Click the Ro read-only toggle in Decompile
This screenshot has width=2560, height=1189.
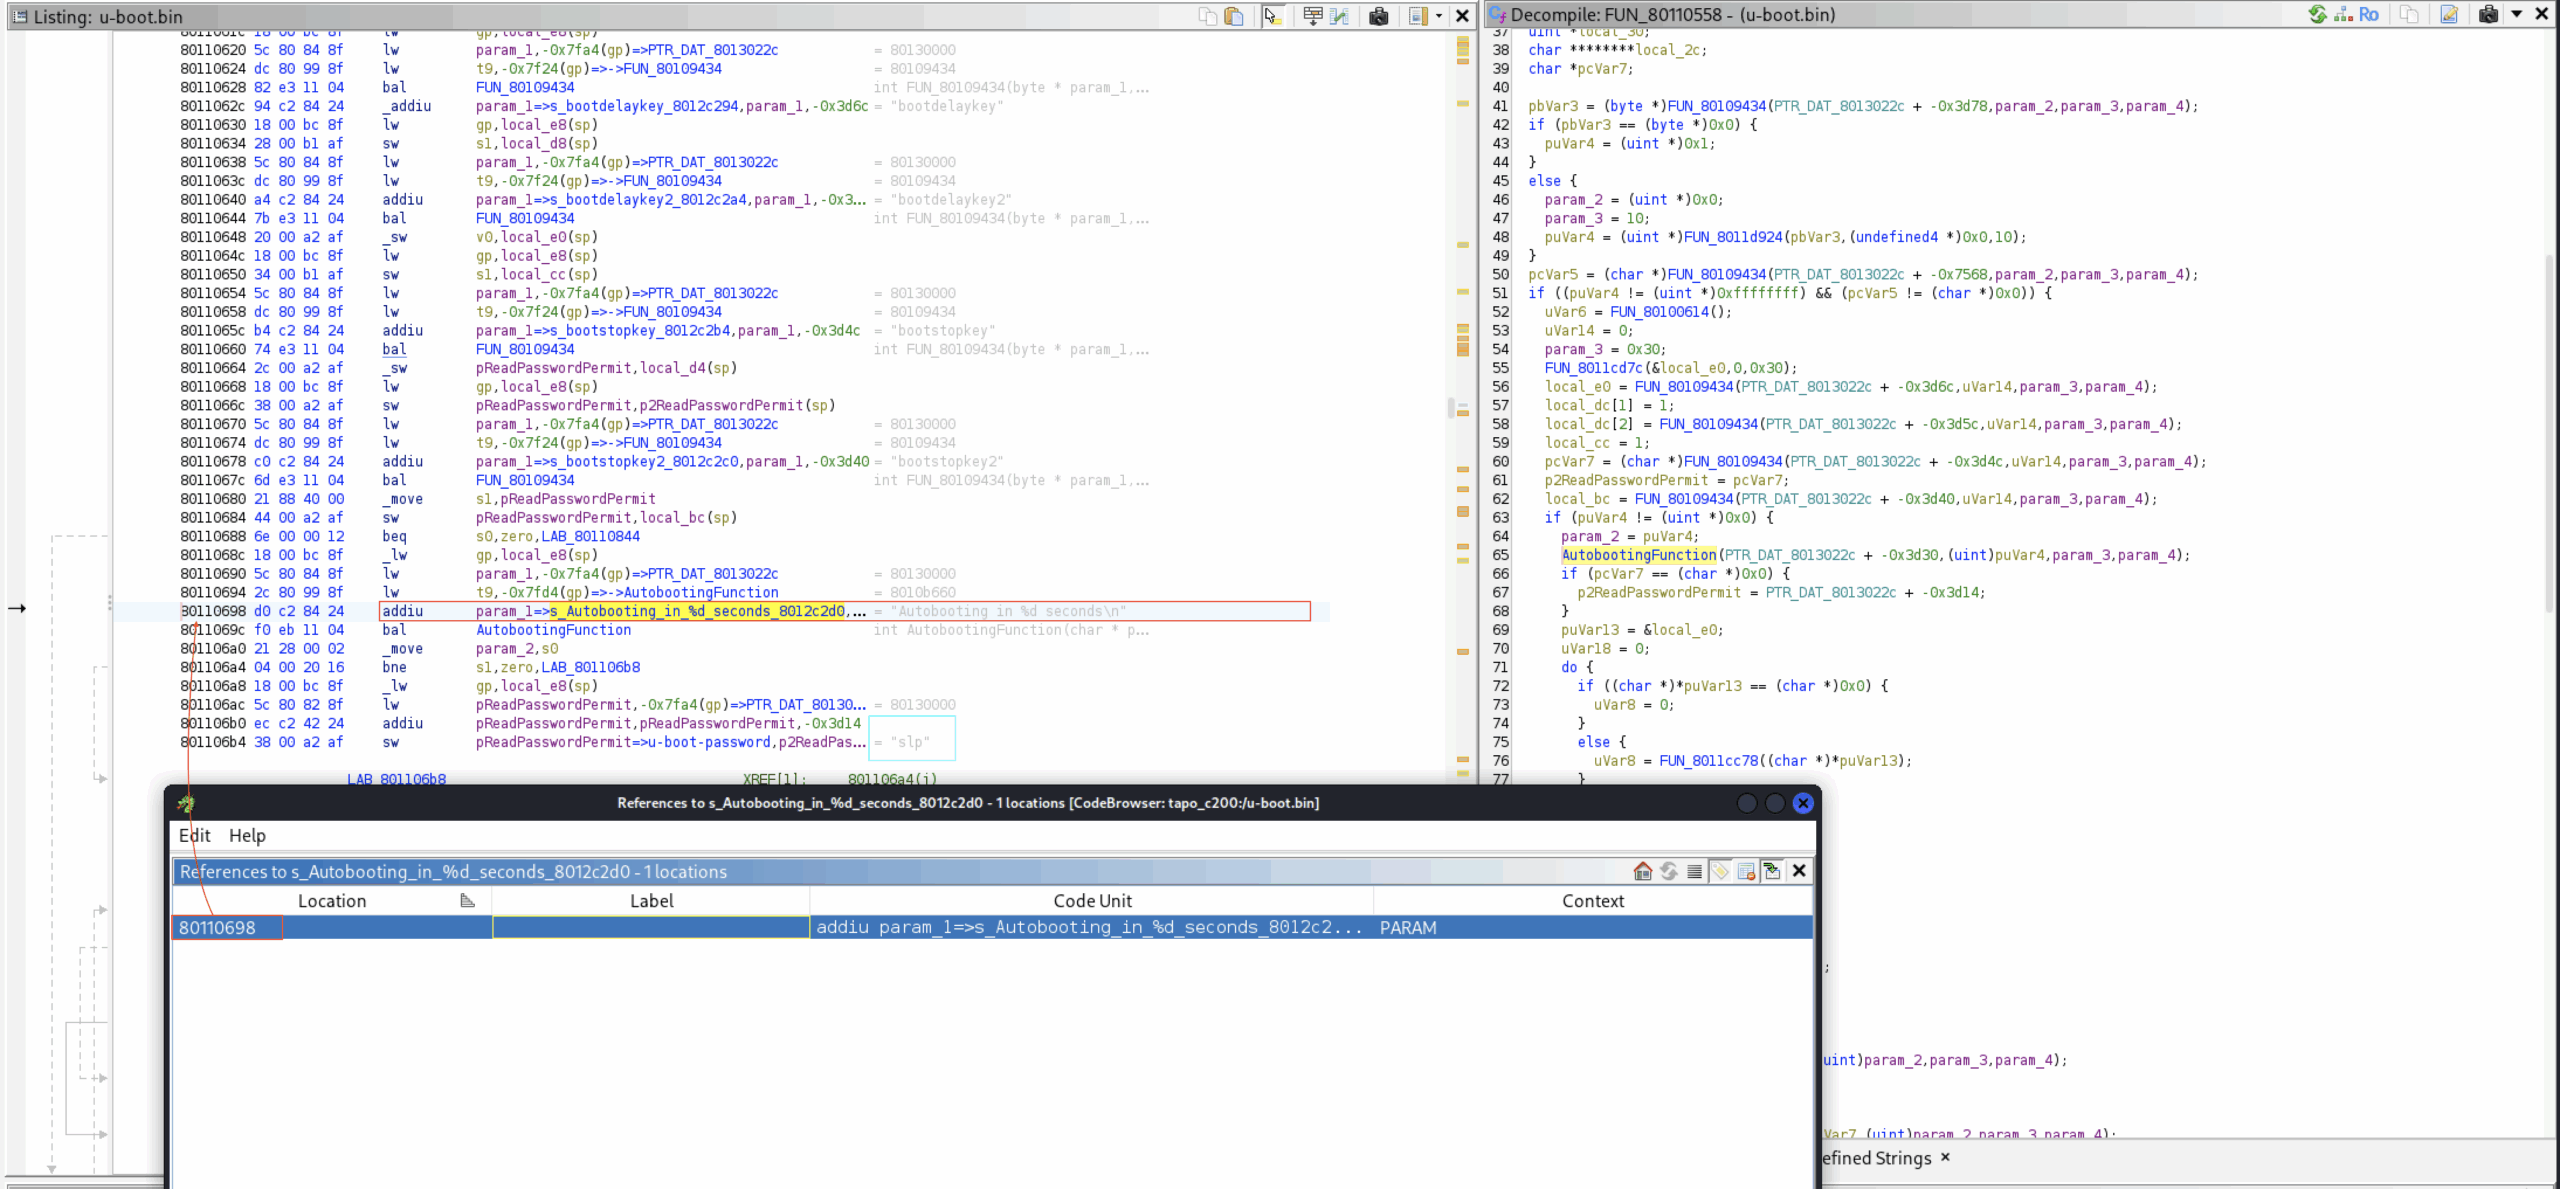pyautogui.click(x=2369, y=14)
